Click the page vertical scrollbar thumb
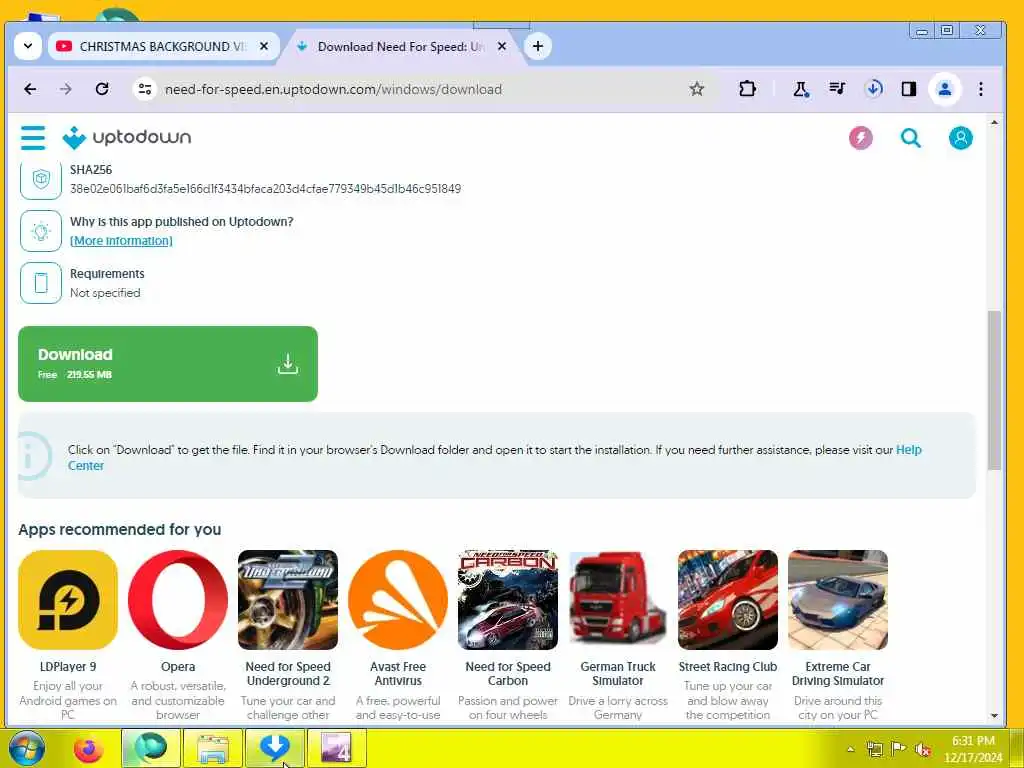 (x=994, y=390)
